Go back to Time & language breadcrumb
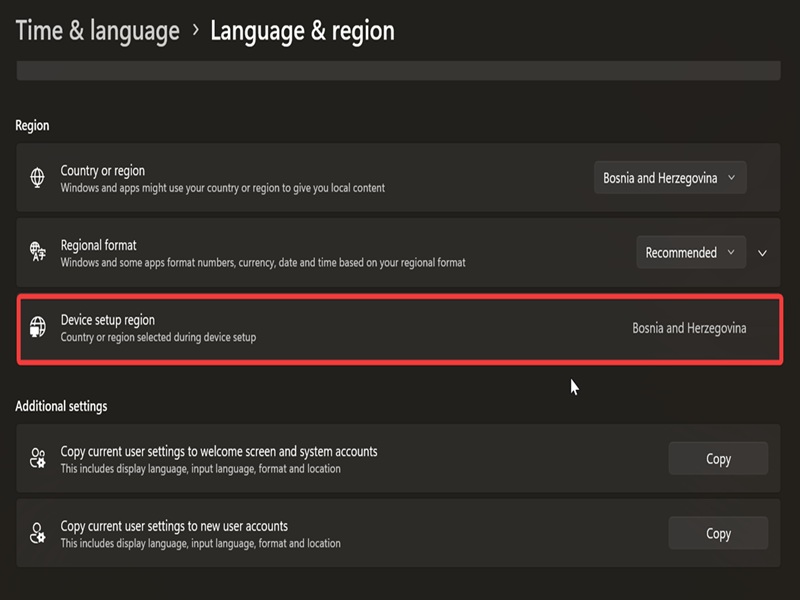800x600 pixels. [97, 31]
